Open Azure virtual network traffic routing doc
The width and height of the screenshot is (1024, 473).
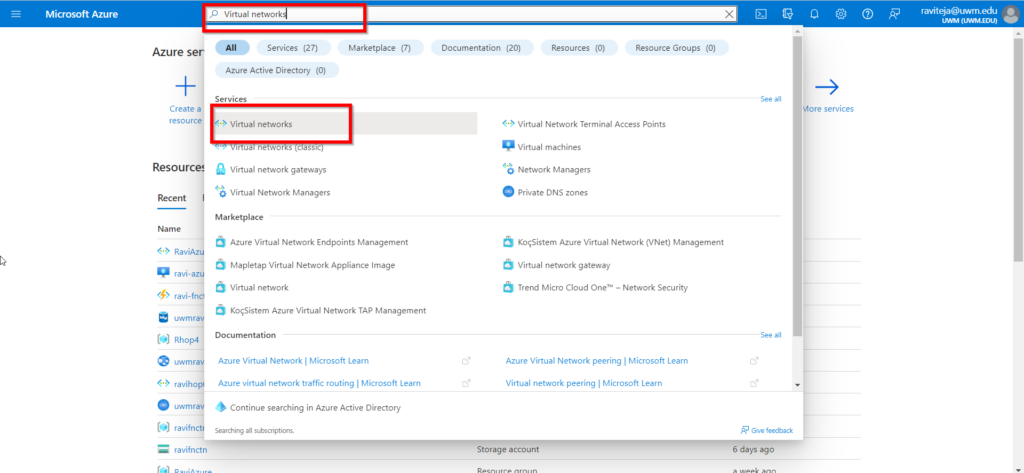coord(319,383)
